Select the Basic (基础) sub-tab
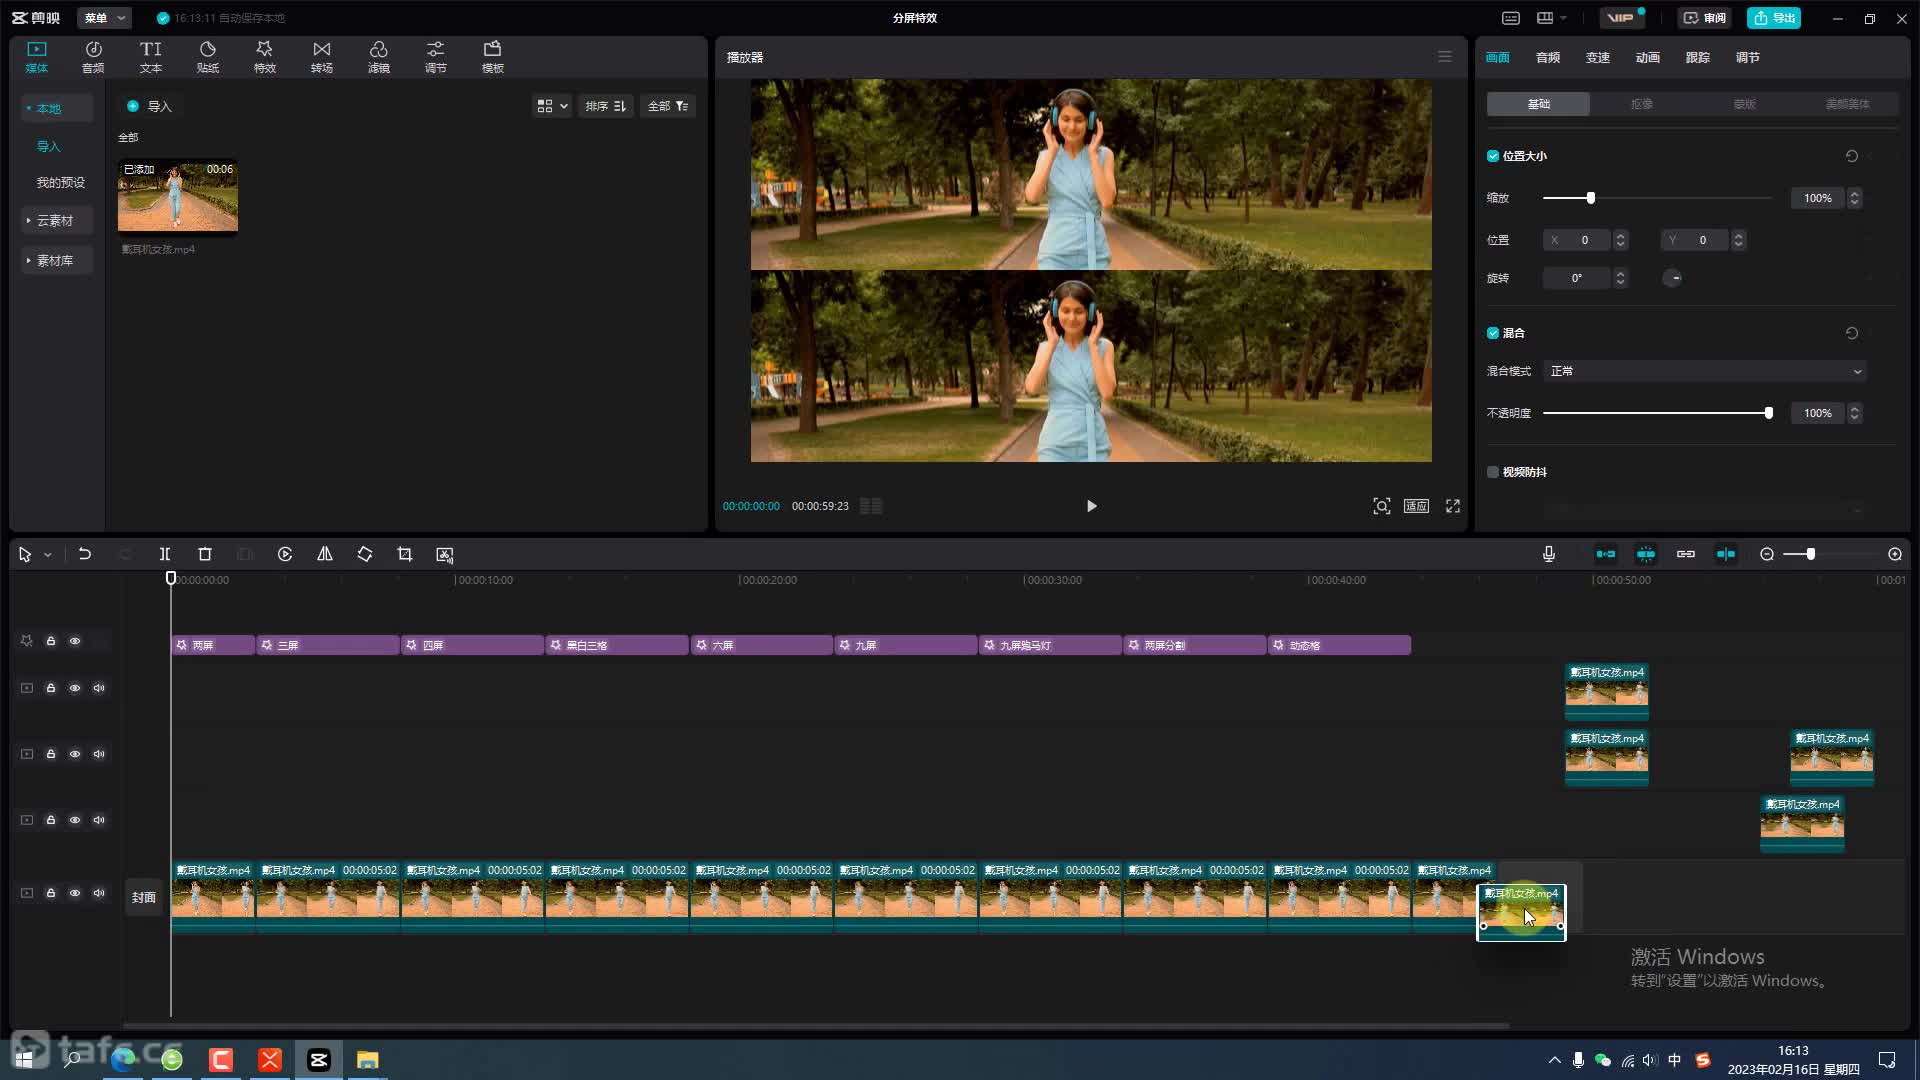Image resolution: width=1920 pixels, height=1080 pixels. 1538,104
